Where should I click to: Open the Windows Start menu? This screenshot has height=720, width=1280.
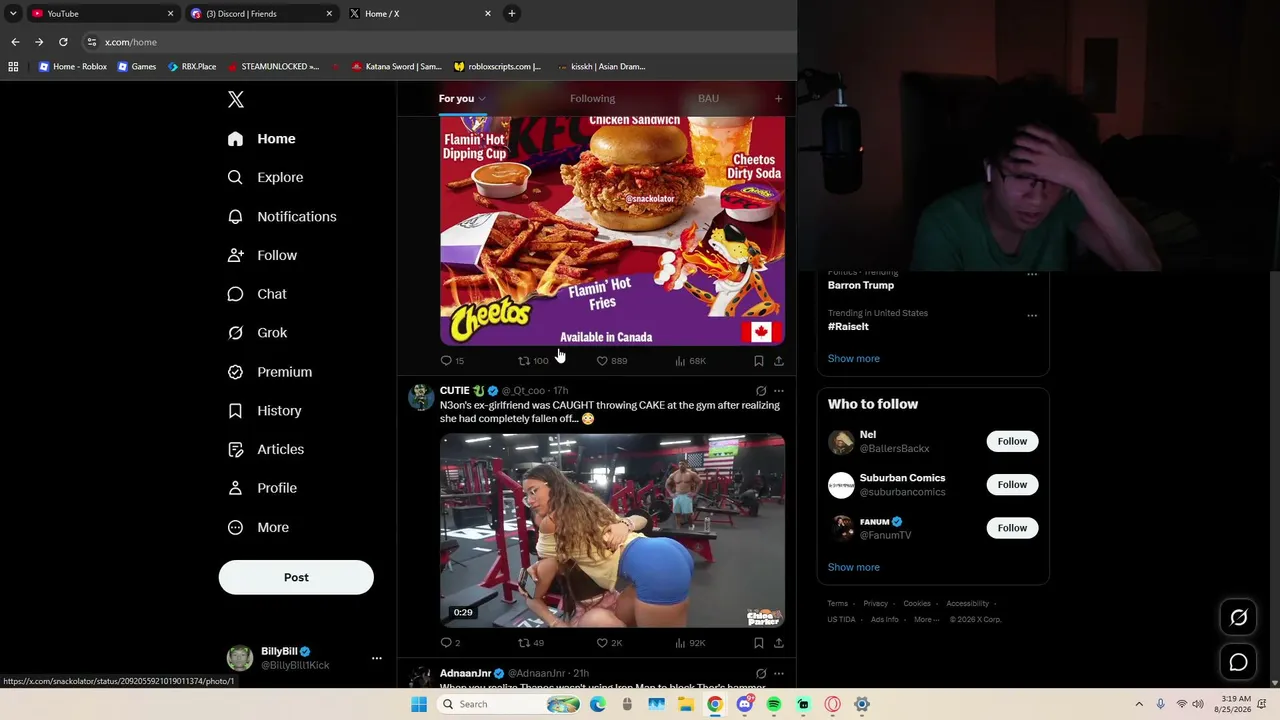click(x=419, y=704)
